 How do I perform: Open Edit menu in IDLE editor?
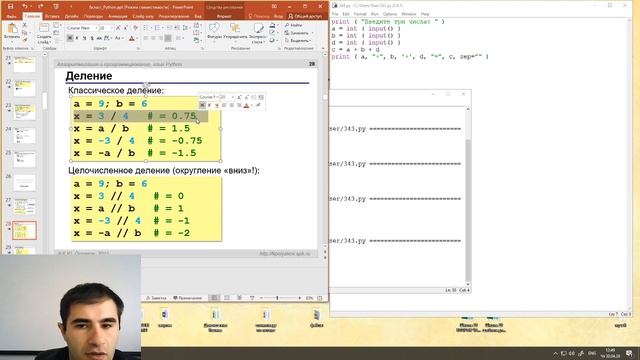click(346, 14)
